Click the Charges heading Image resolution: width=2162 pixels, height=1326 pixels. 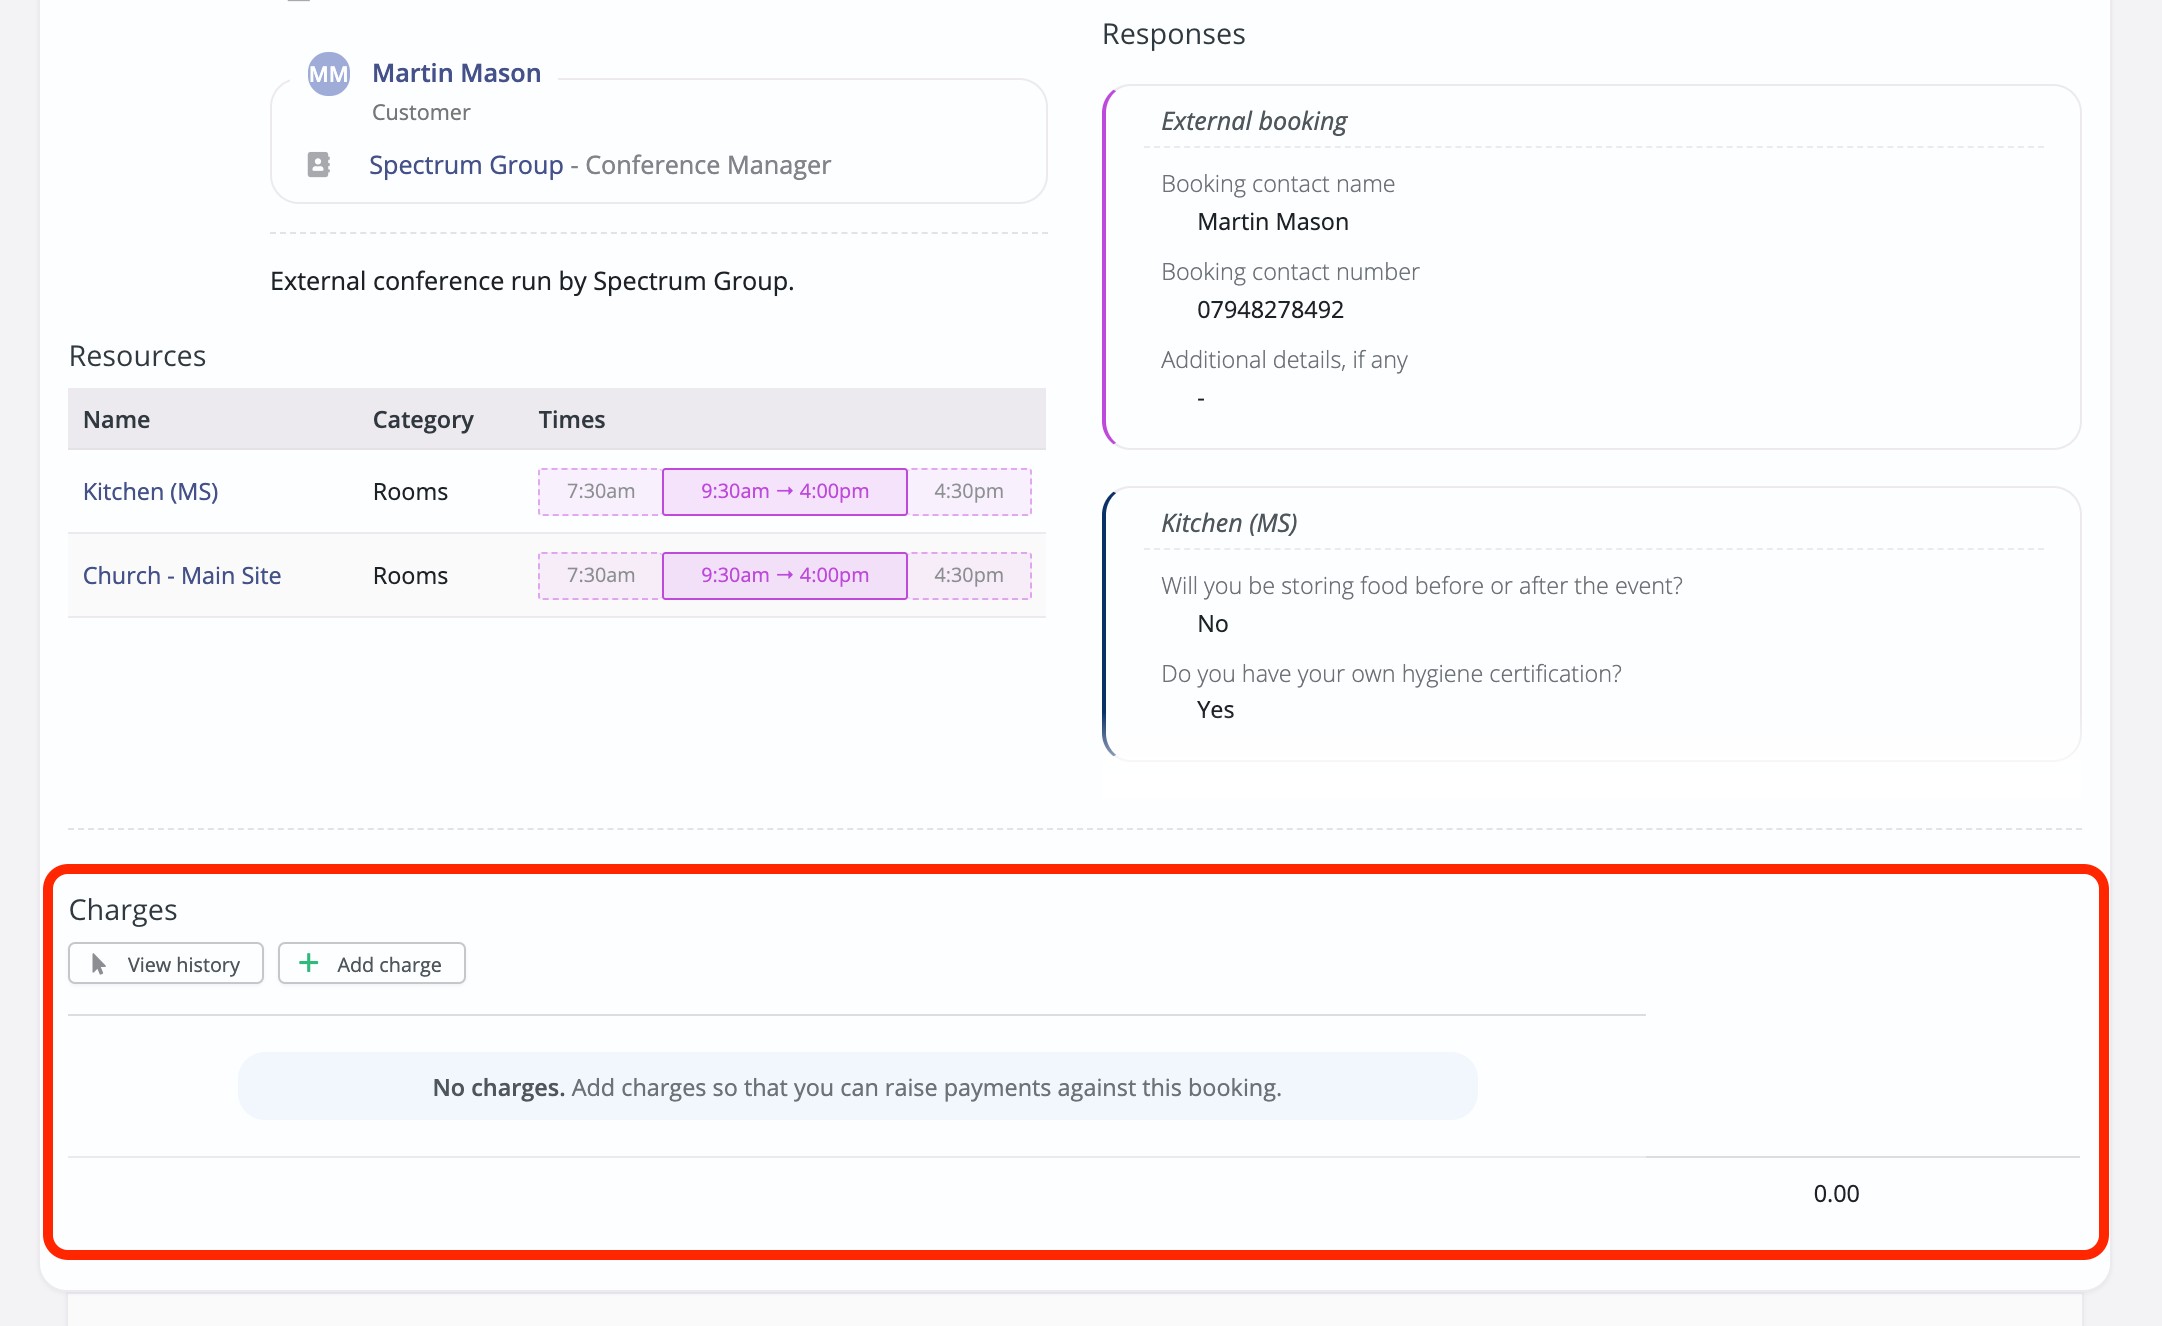(x=123, y=909)
